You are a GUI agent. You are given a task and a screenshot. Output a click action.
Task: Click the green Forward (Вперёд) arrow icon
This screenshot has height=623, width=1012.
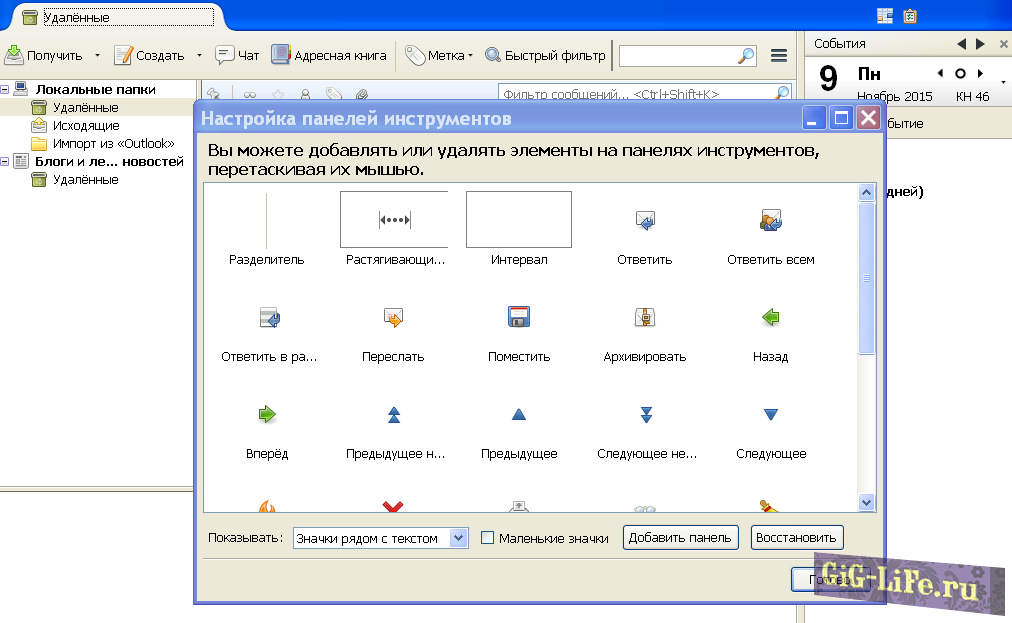click(x=266, y=415)
